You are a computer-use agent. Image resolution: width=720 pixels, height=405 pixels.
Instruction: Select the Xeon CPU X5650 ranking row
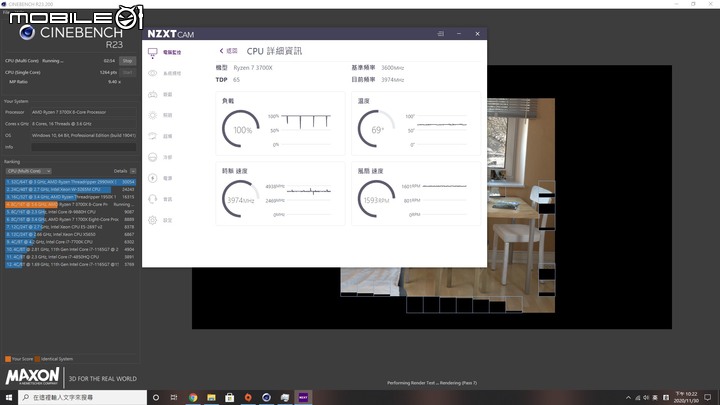[x=70, y=234]
